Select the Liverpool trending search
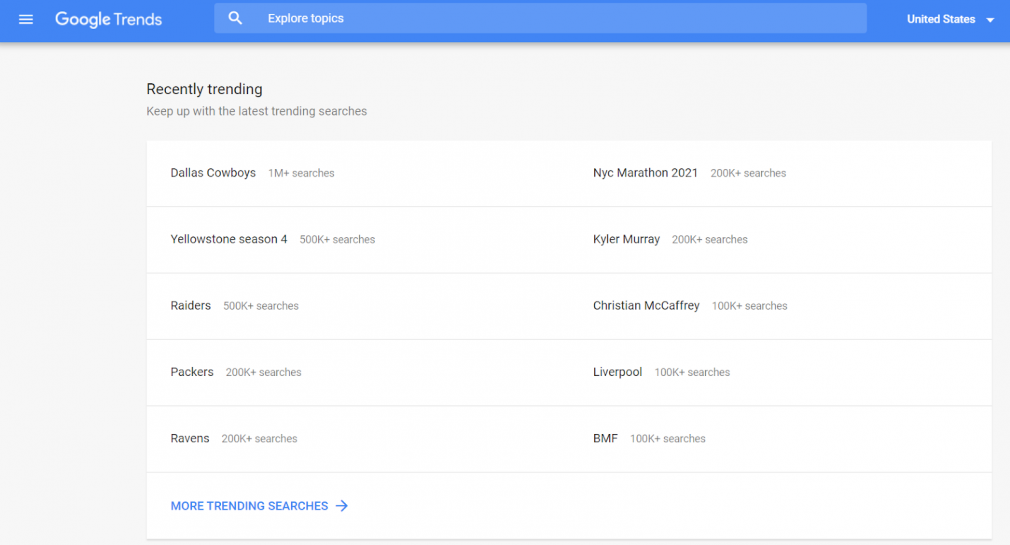 [x=618, y=372]
